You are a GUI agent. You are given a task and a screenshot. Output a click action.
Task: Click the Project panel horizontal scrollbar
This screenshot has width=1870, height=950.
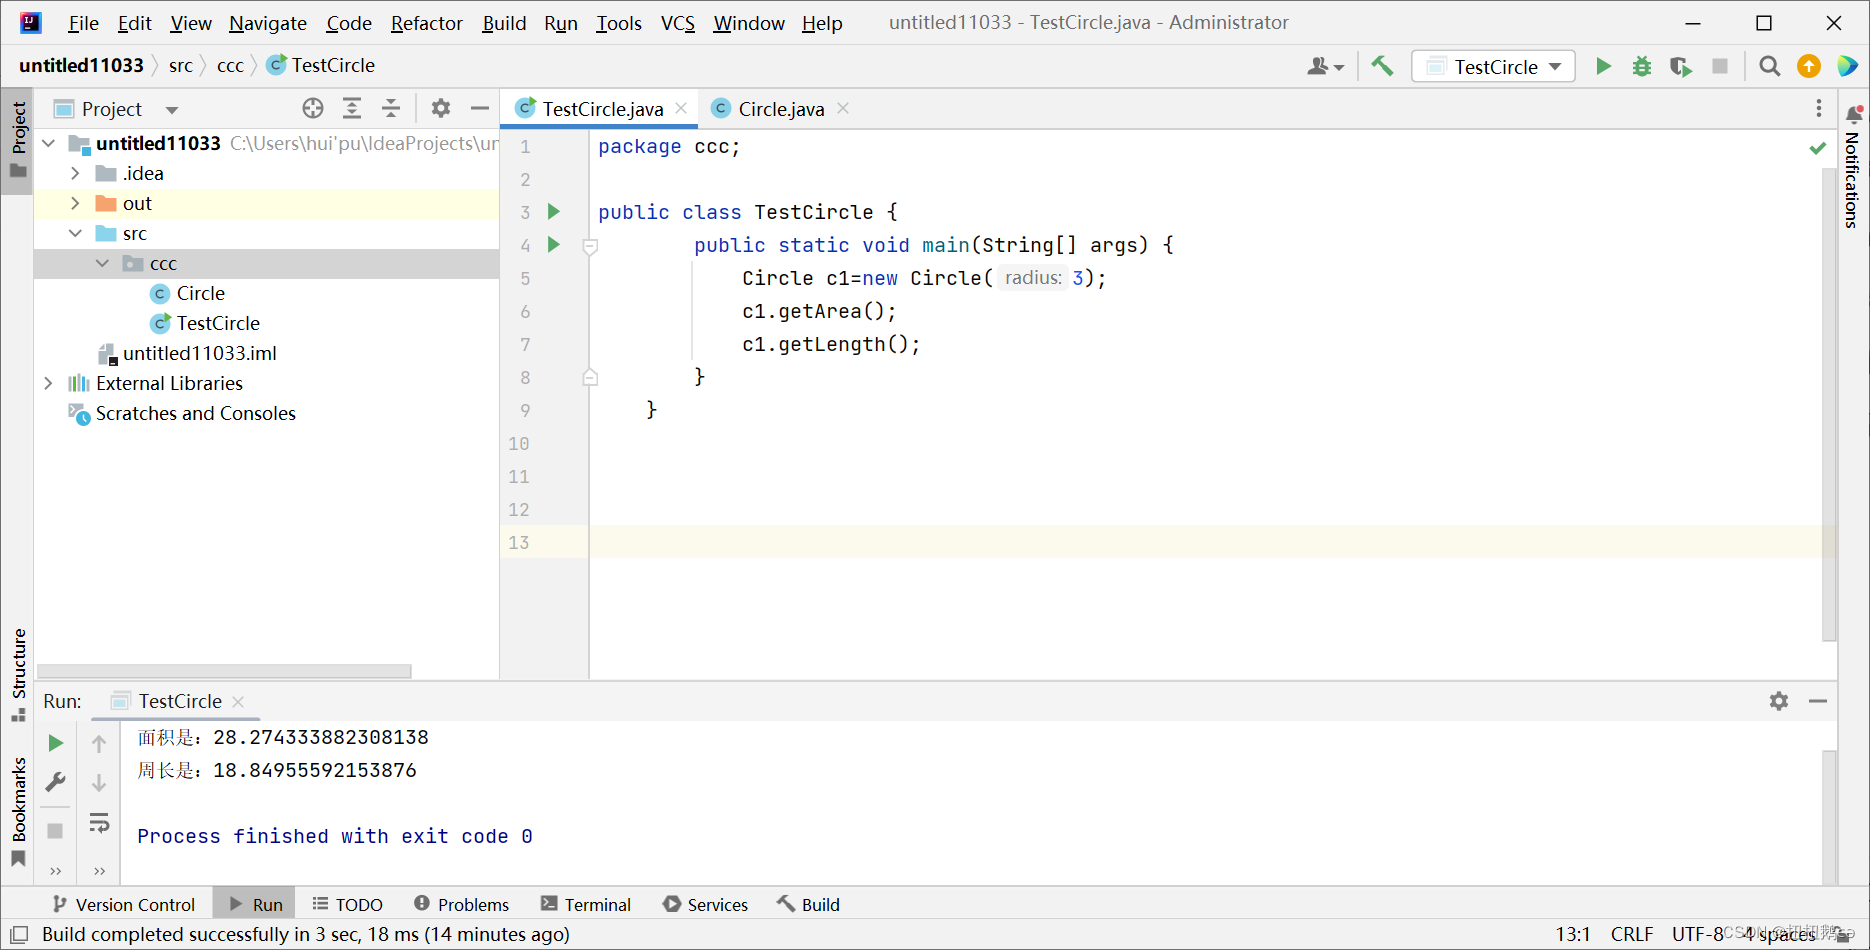pos(224,671)
